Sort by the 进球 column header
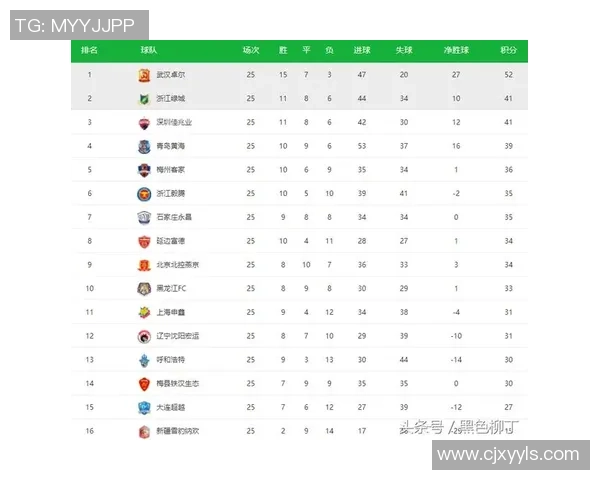Viewport: 600px width, 480px height. (361, 50)
